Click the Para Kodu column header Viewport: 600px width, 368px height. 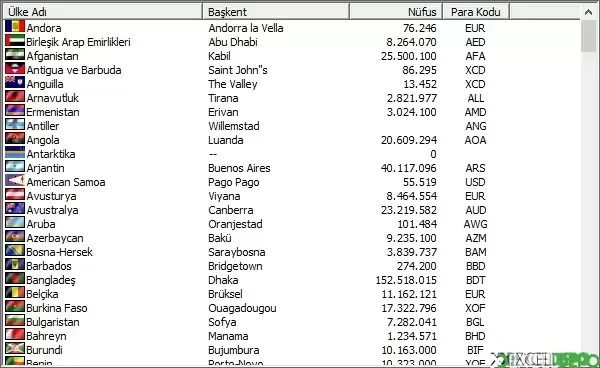tap(476, 12)
